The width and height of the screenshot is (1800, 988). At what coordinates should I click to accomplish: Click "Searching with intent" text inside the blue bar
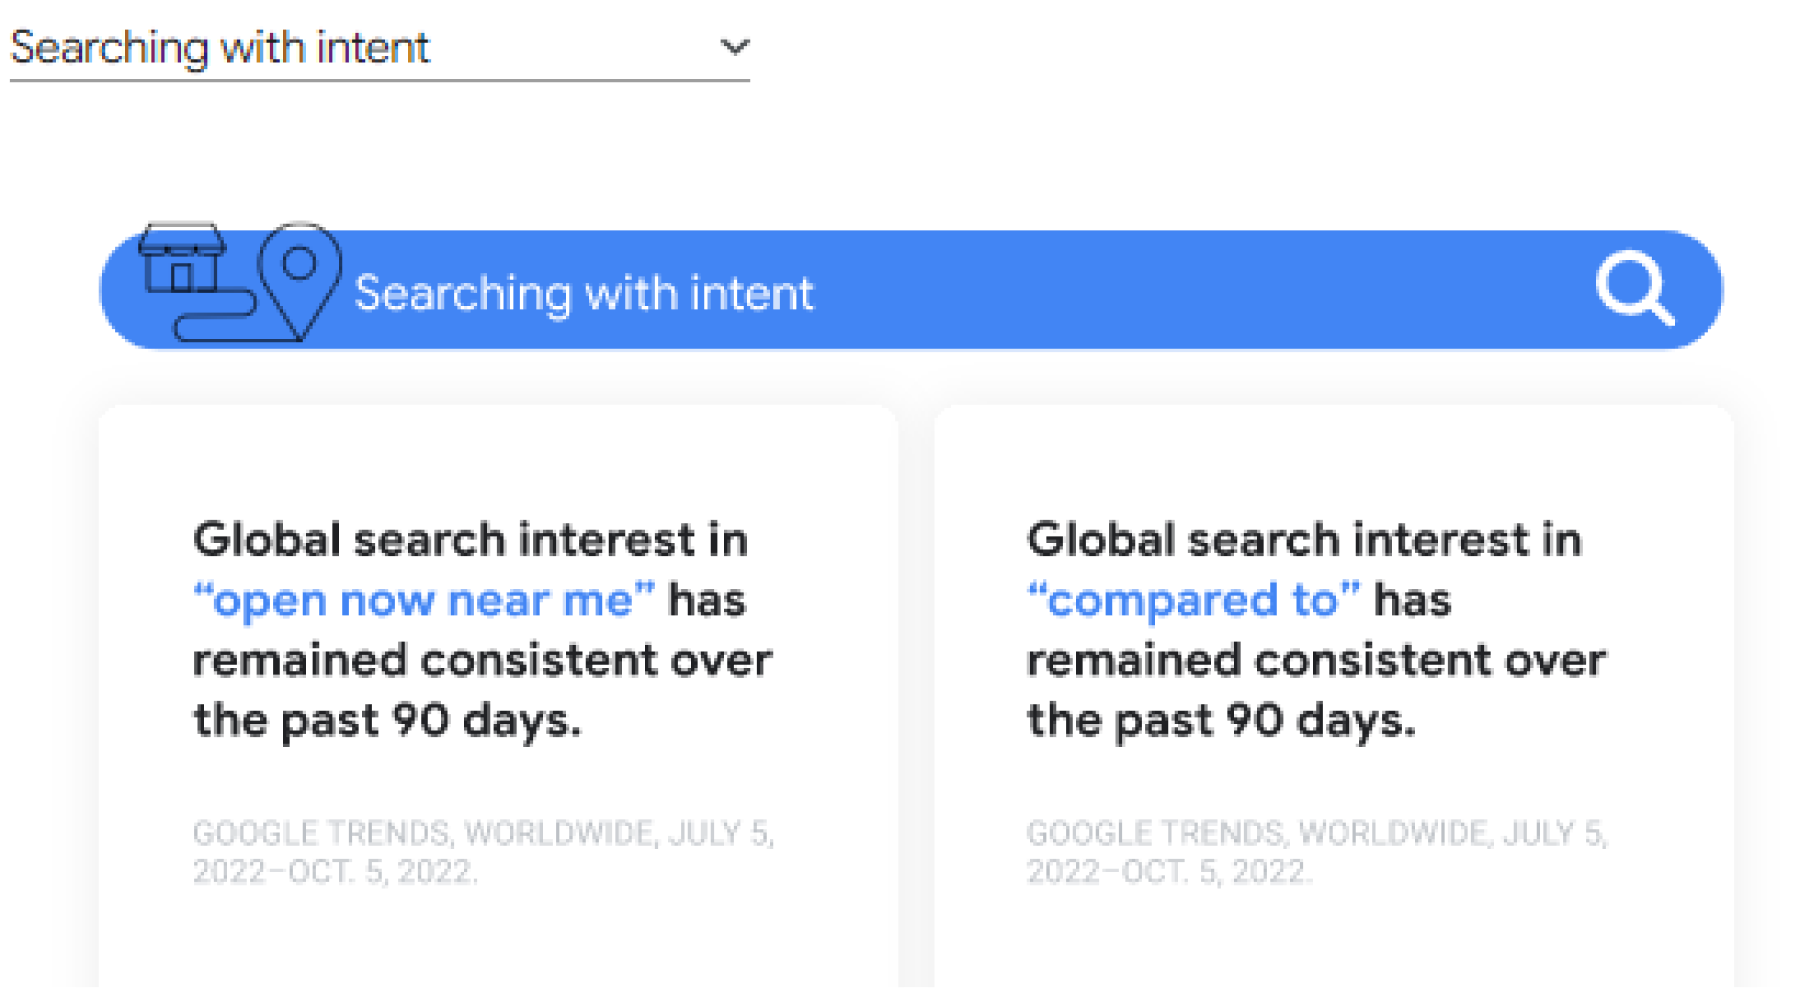(x=584, y=293)
